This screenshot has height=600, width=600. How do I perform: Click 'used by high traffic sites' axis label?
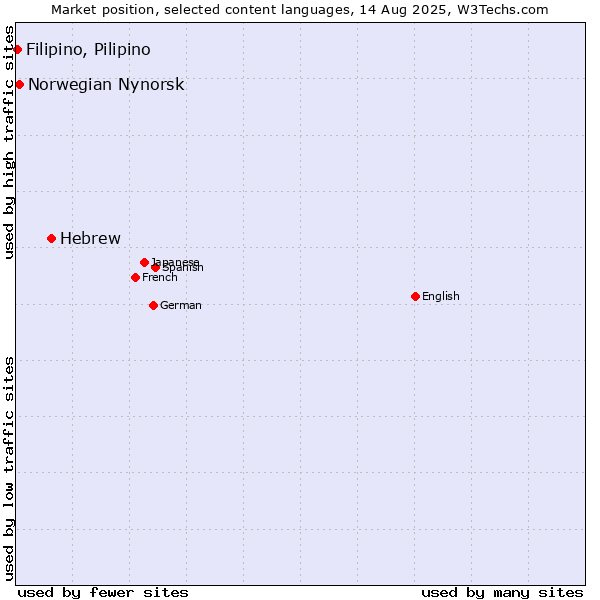click(9, 142)
